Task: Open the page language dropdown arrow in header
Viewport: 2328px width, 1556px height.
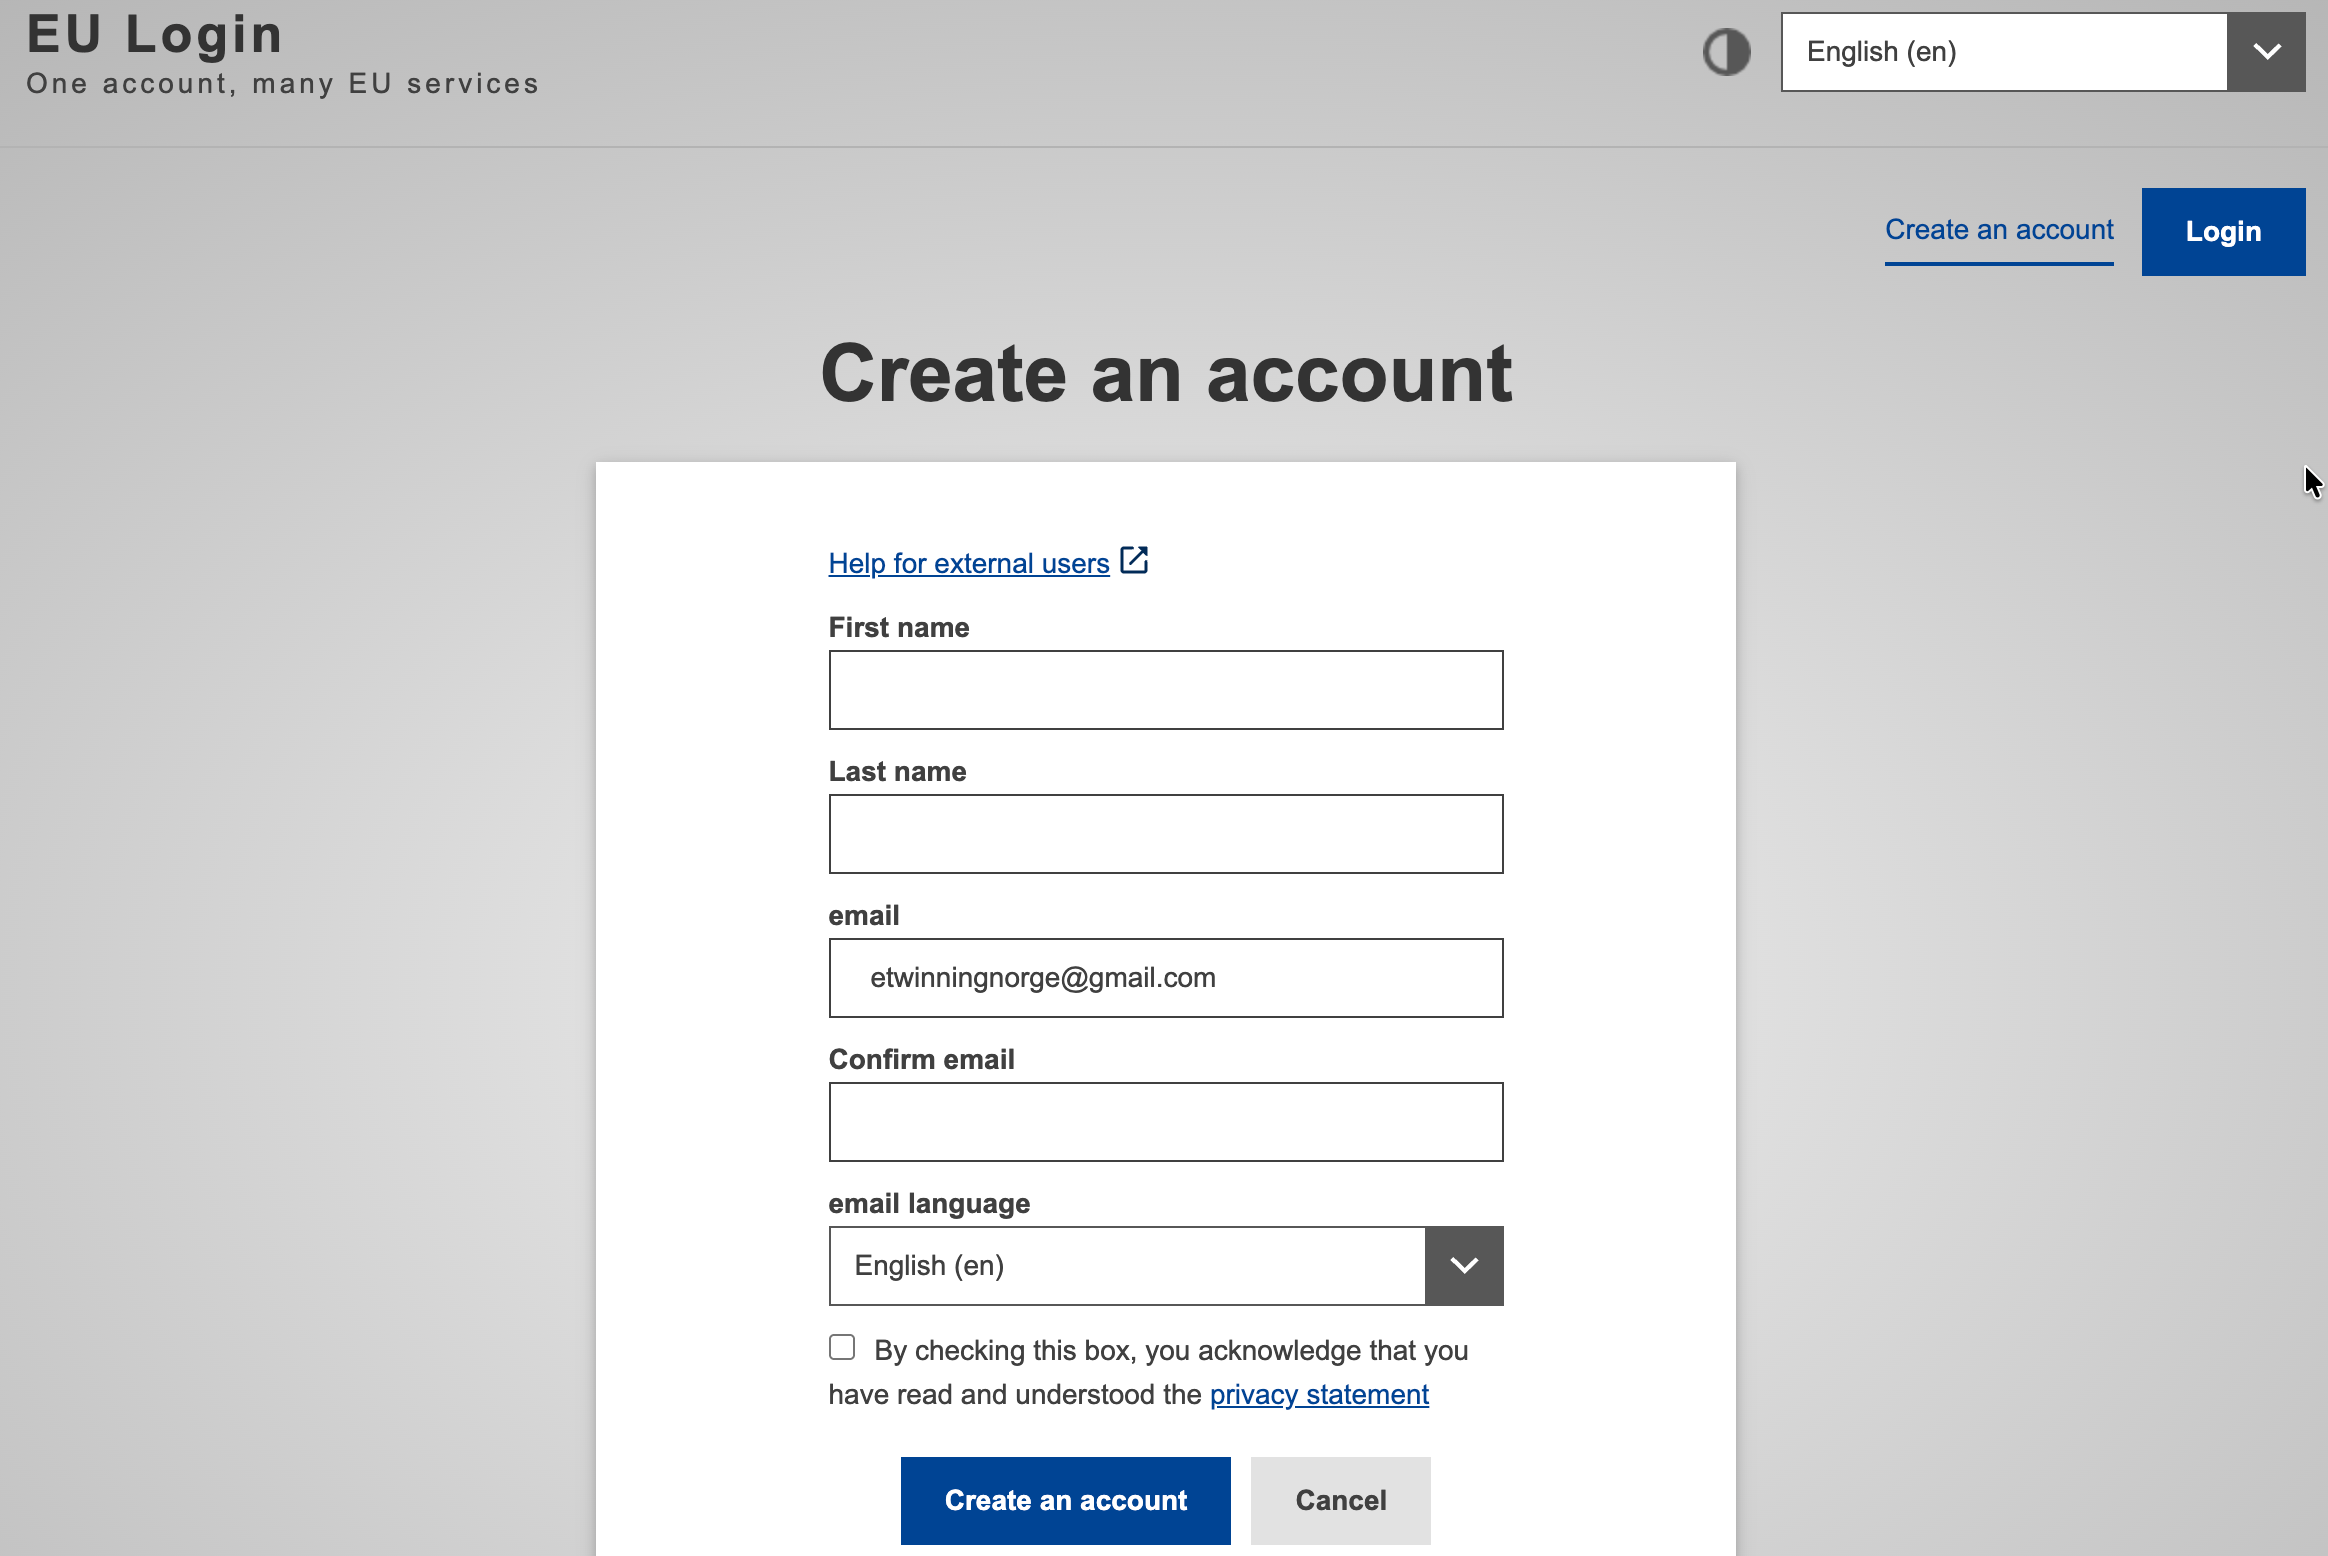Action: pyautogui.click(x=2266, y=52)
